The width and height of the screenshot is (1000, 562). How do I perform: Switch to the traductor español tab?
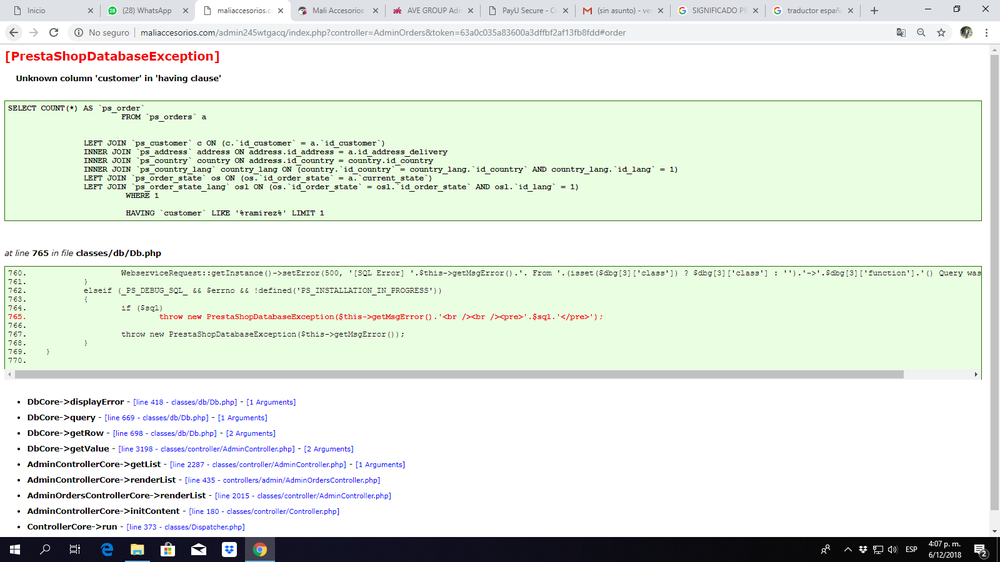pyautogui.click(x=813, y=11)
